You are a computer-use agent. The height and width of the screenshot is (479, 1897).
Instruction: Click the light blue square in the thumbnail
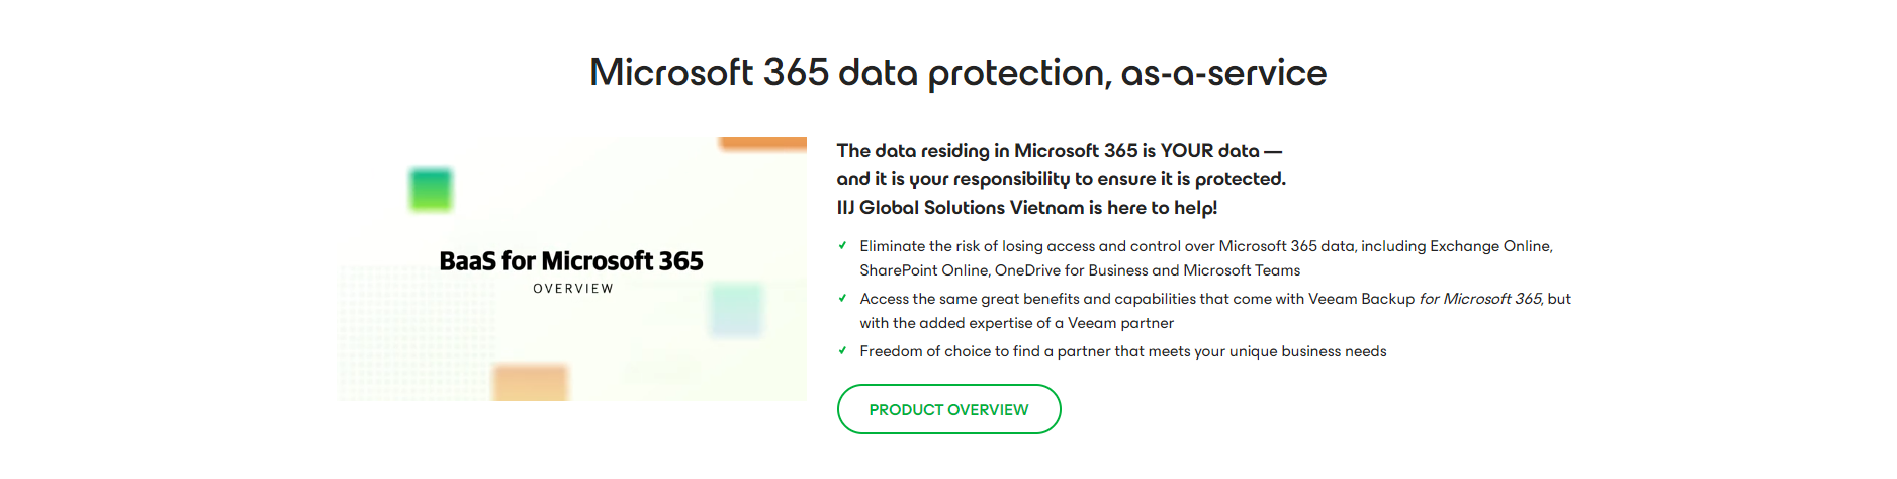[736, 310]
